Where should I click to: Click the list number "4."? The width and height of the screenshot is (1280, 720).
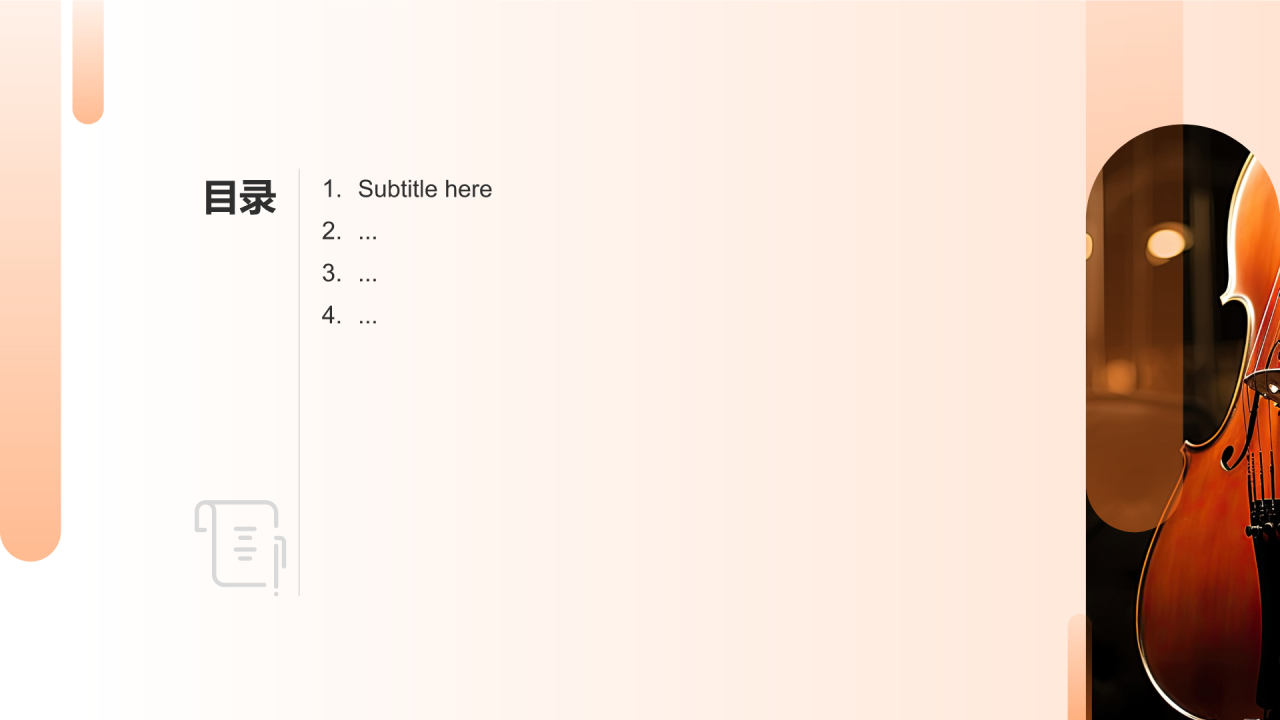(332, 315)
